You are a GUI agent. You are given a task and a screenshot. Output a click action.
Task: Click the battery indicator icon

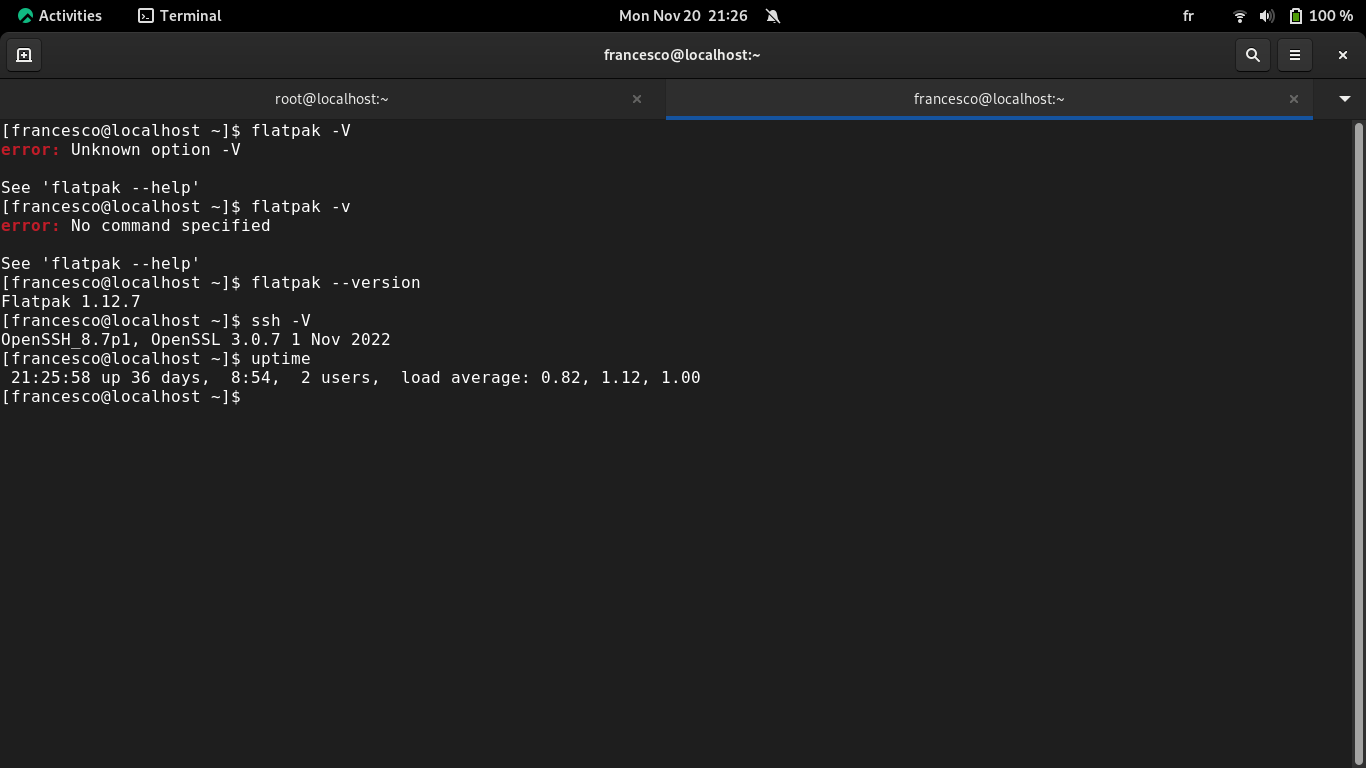1296,16
